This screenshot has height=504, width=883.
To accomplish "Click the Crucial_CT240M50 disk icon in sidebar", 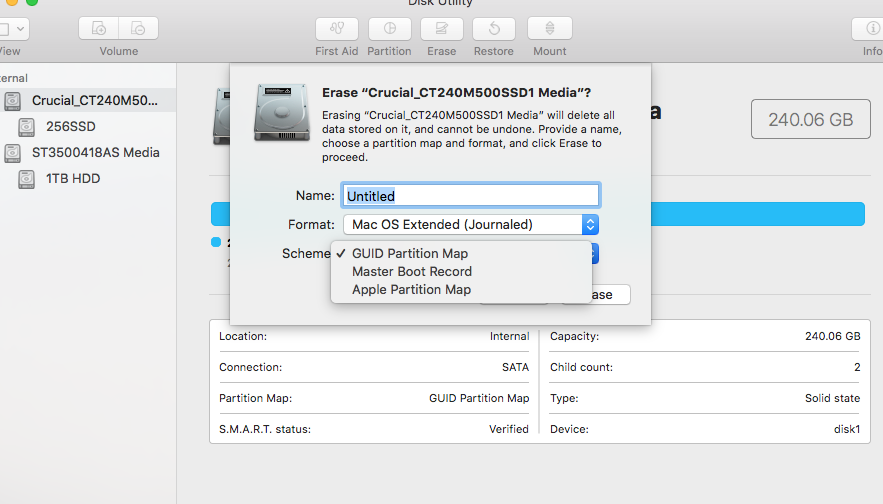I will pos(12,101).
